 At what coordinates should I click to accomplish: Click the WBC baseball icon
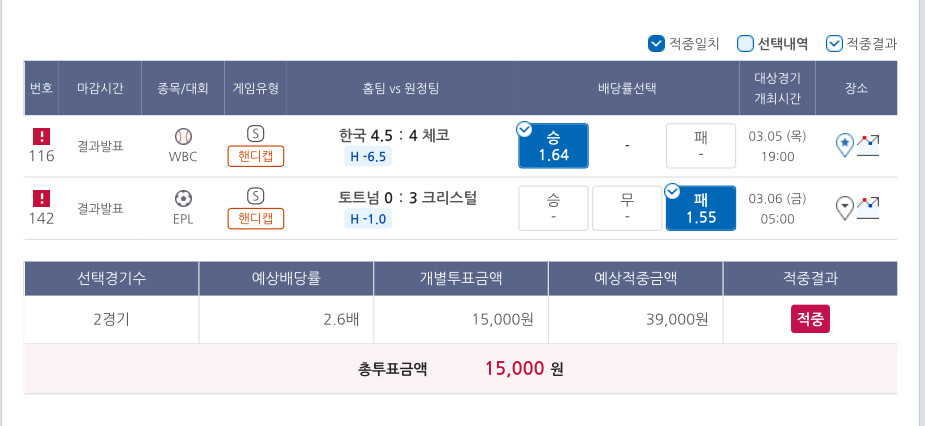(183, 136)
